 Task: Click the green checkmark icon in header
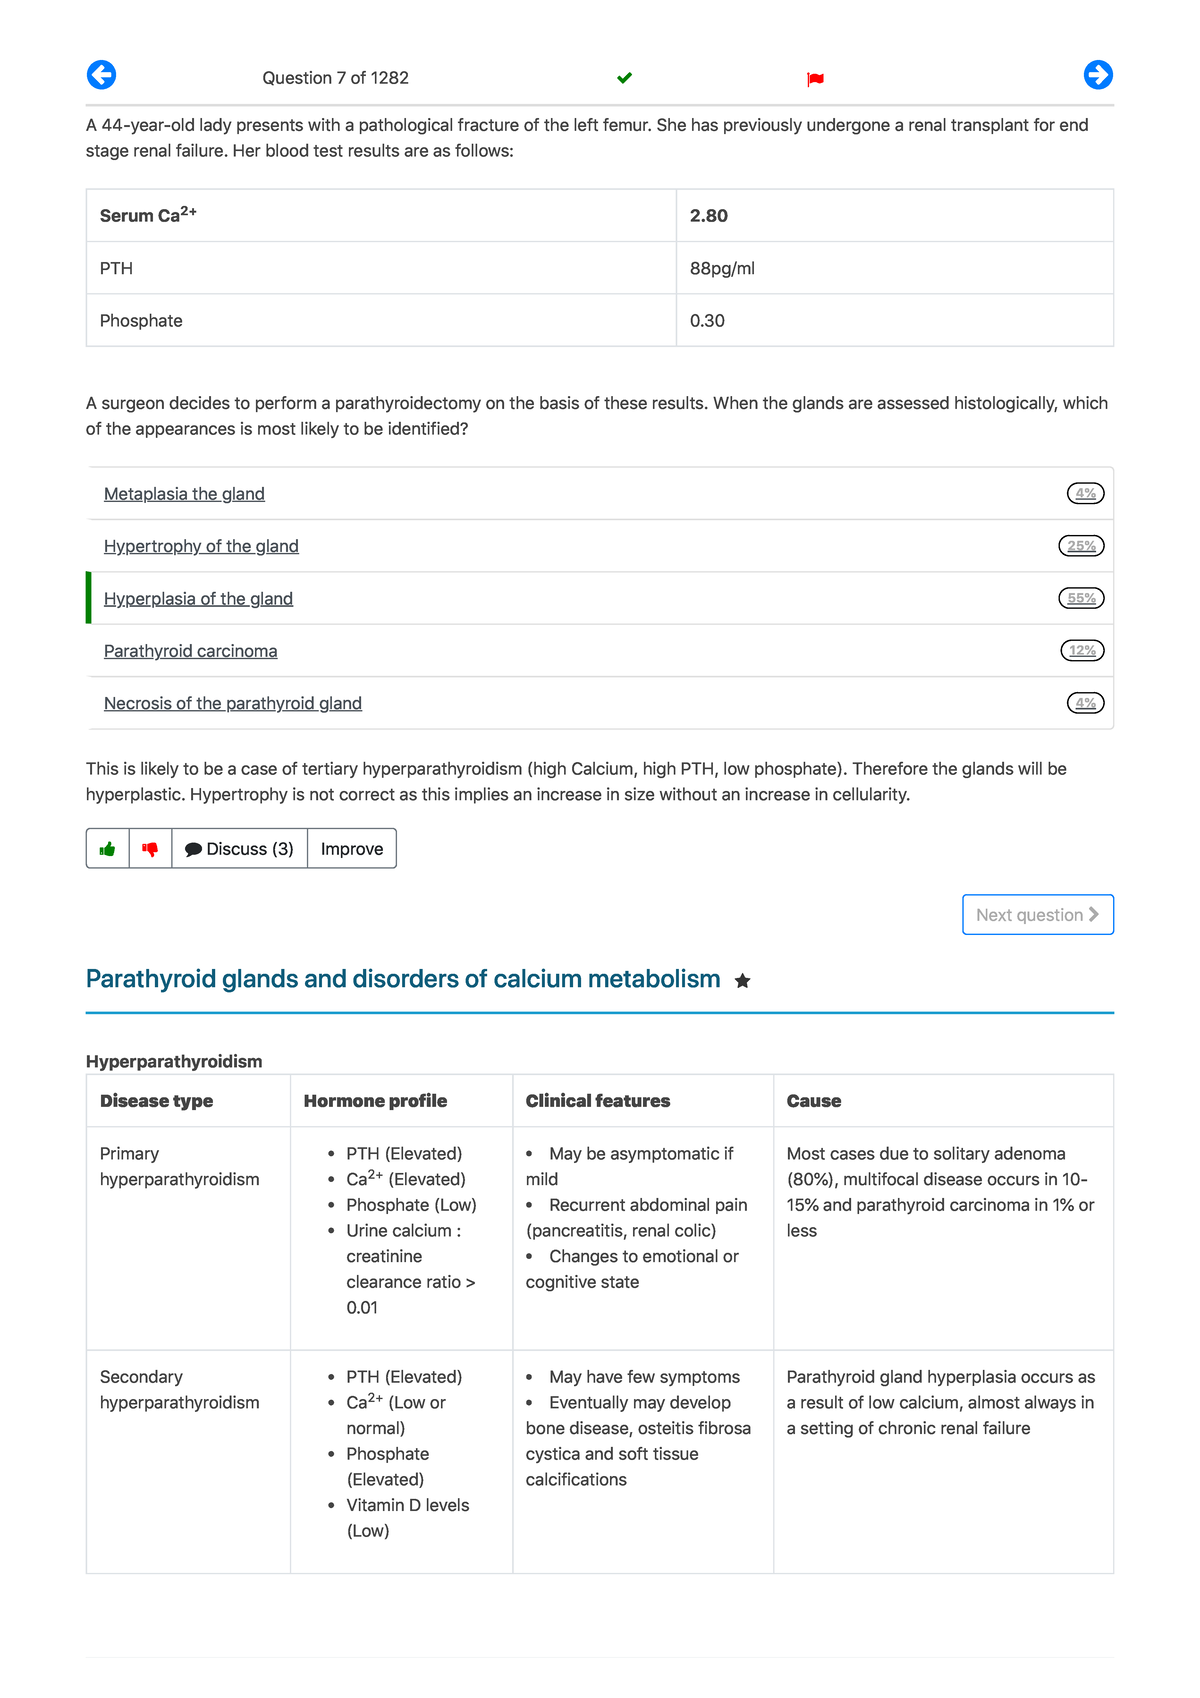click(x=624, y=76)
